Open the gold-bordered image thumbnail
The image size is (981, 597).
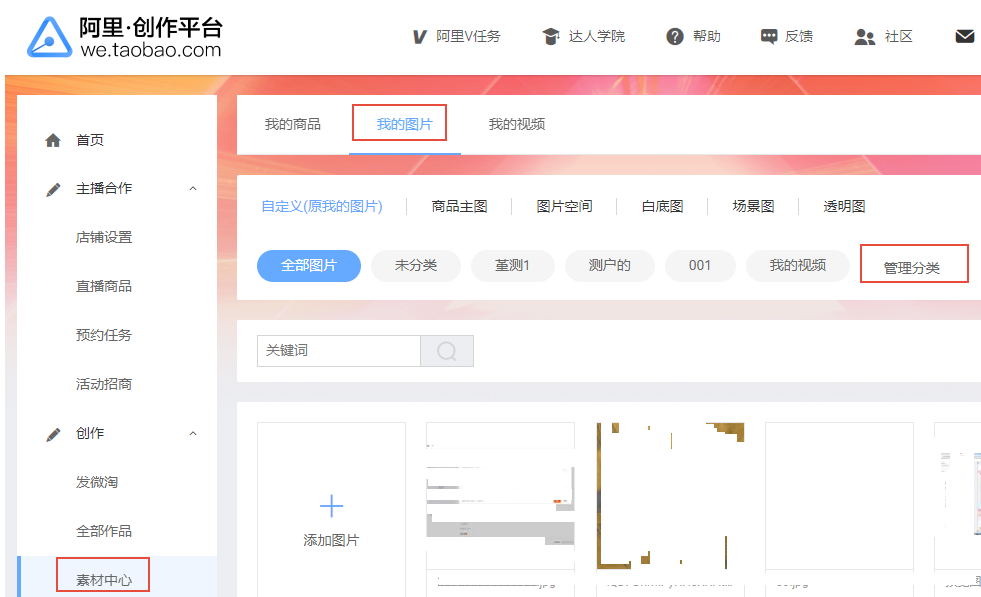[x=670, y=496]
